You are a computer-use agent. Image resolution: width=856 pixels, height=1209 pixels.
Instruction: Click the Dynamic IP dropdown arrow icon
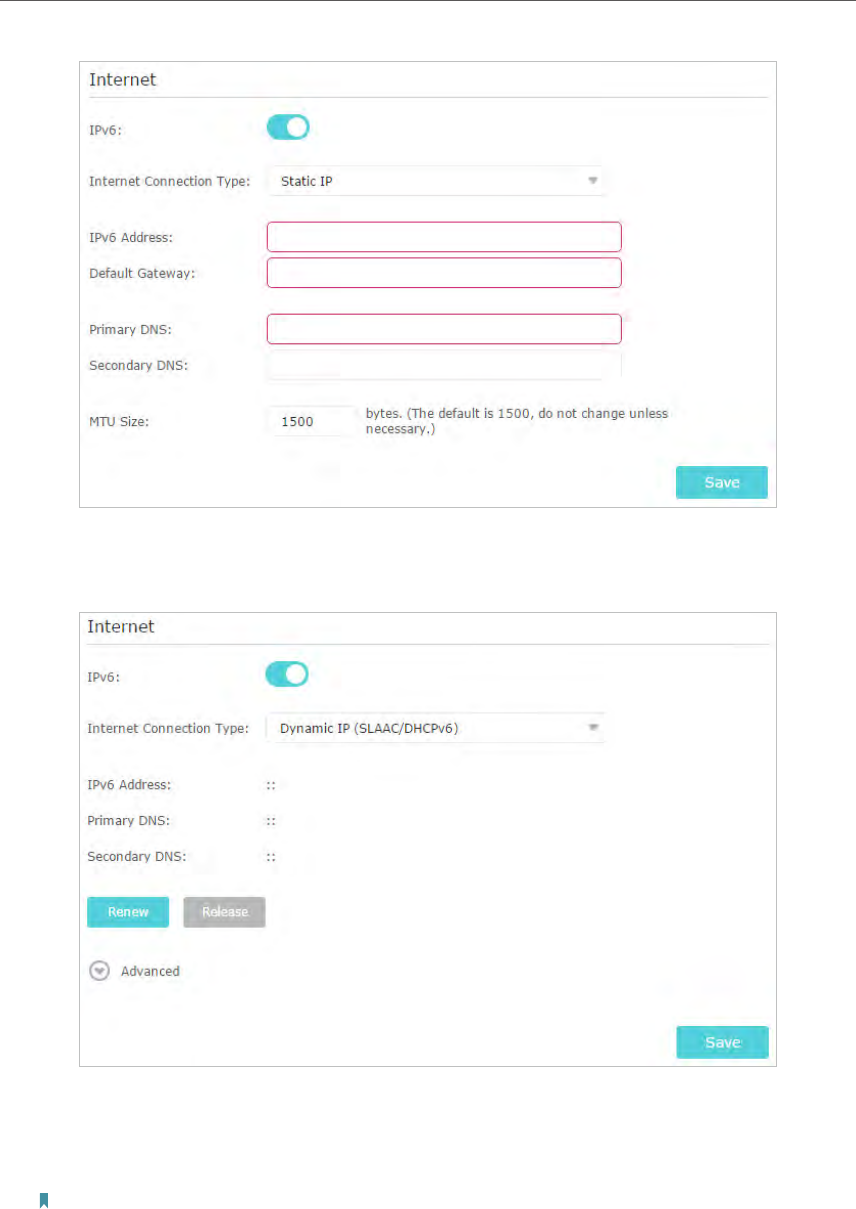tap(592, 728)
